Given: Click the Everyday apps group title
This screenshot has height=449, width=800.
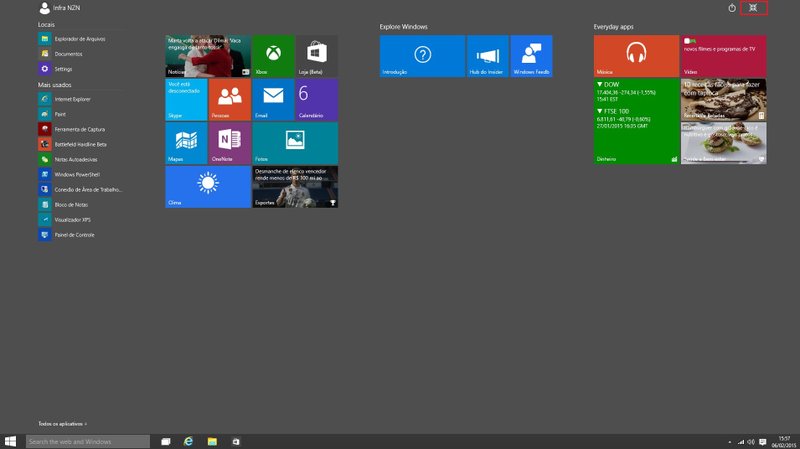Looking at the screenshot, I should (613, 27).
